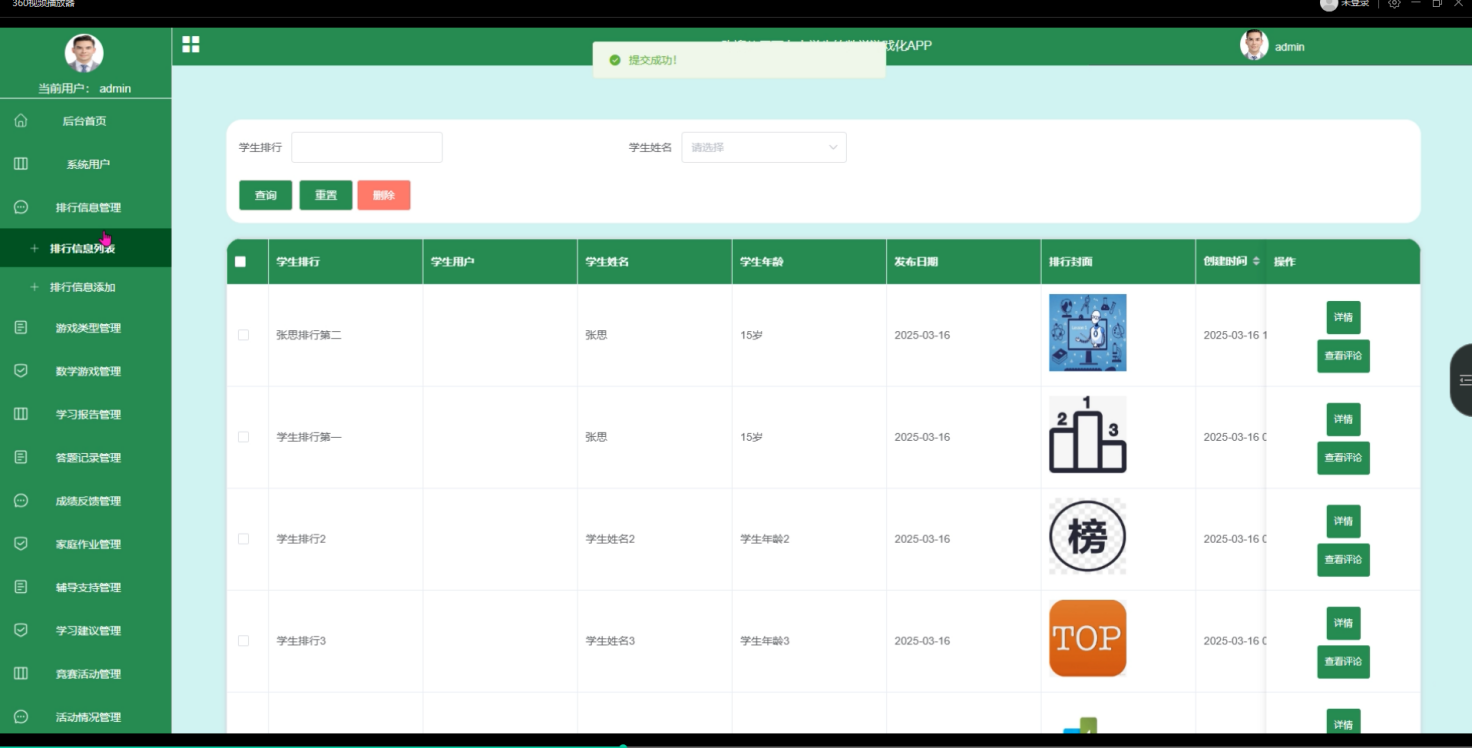Open TOP cover thumbnail of 学生排行3

pos(1087,638)
